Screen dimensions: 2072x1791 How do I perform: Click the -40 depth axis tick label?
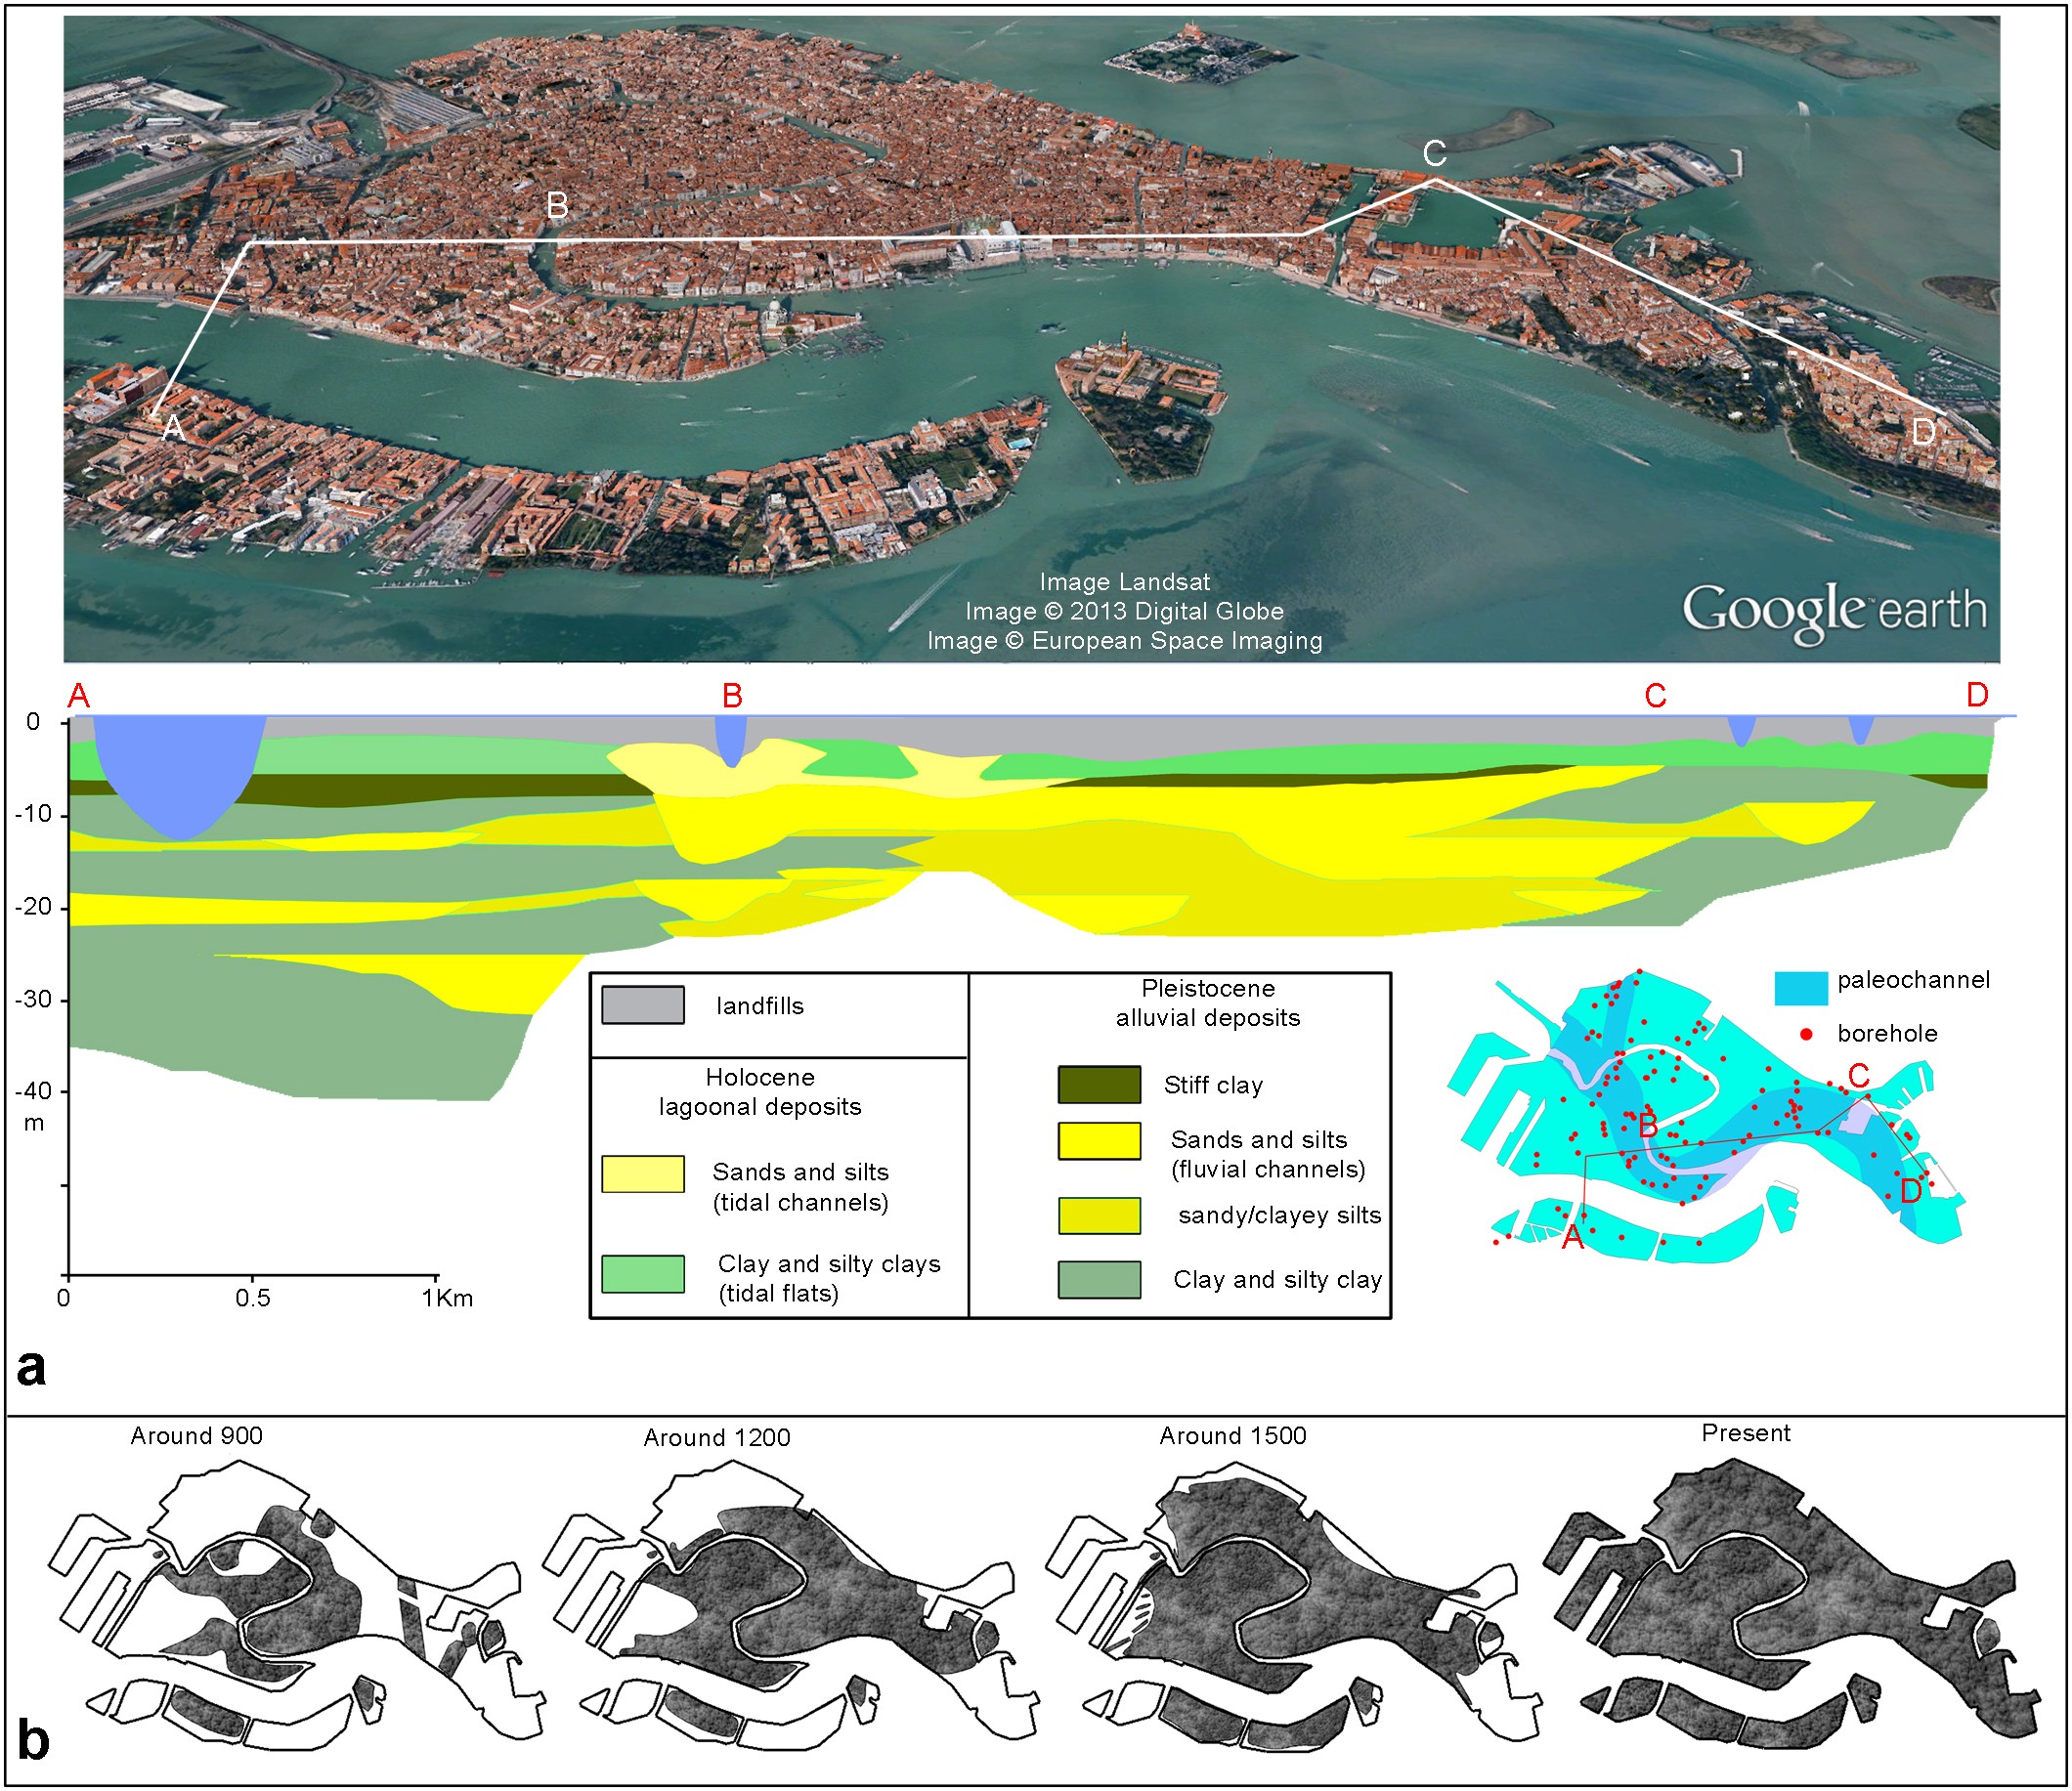click(x=33, y=1092)
